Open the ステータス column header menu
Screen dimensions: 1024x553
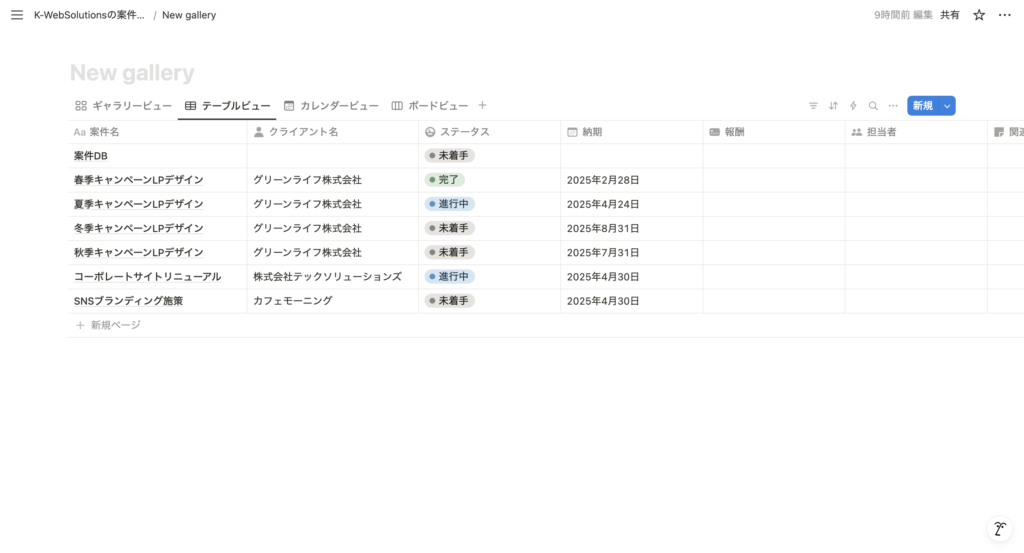[x=465, y=132]
